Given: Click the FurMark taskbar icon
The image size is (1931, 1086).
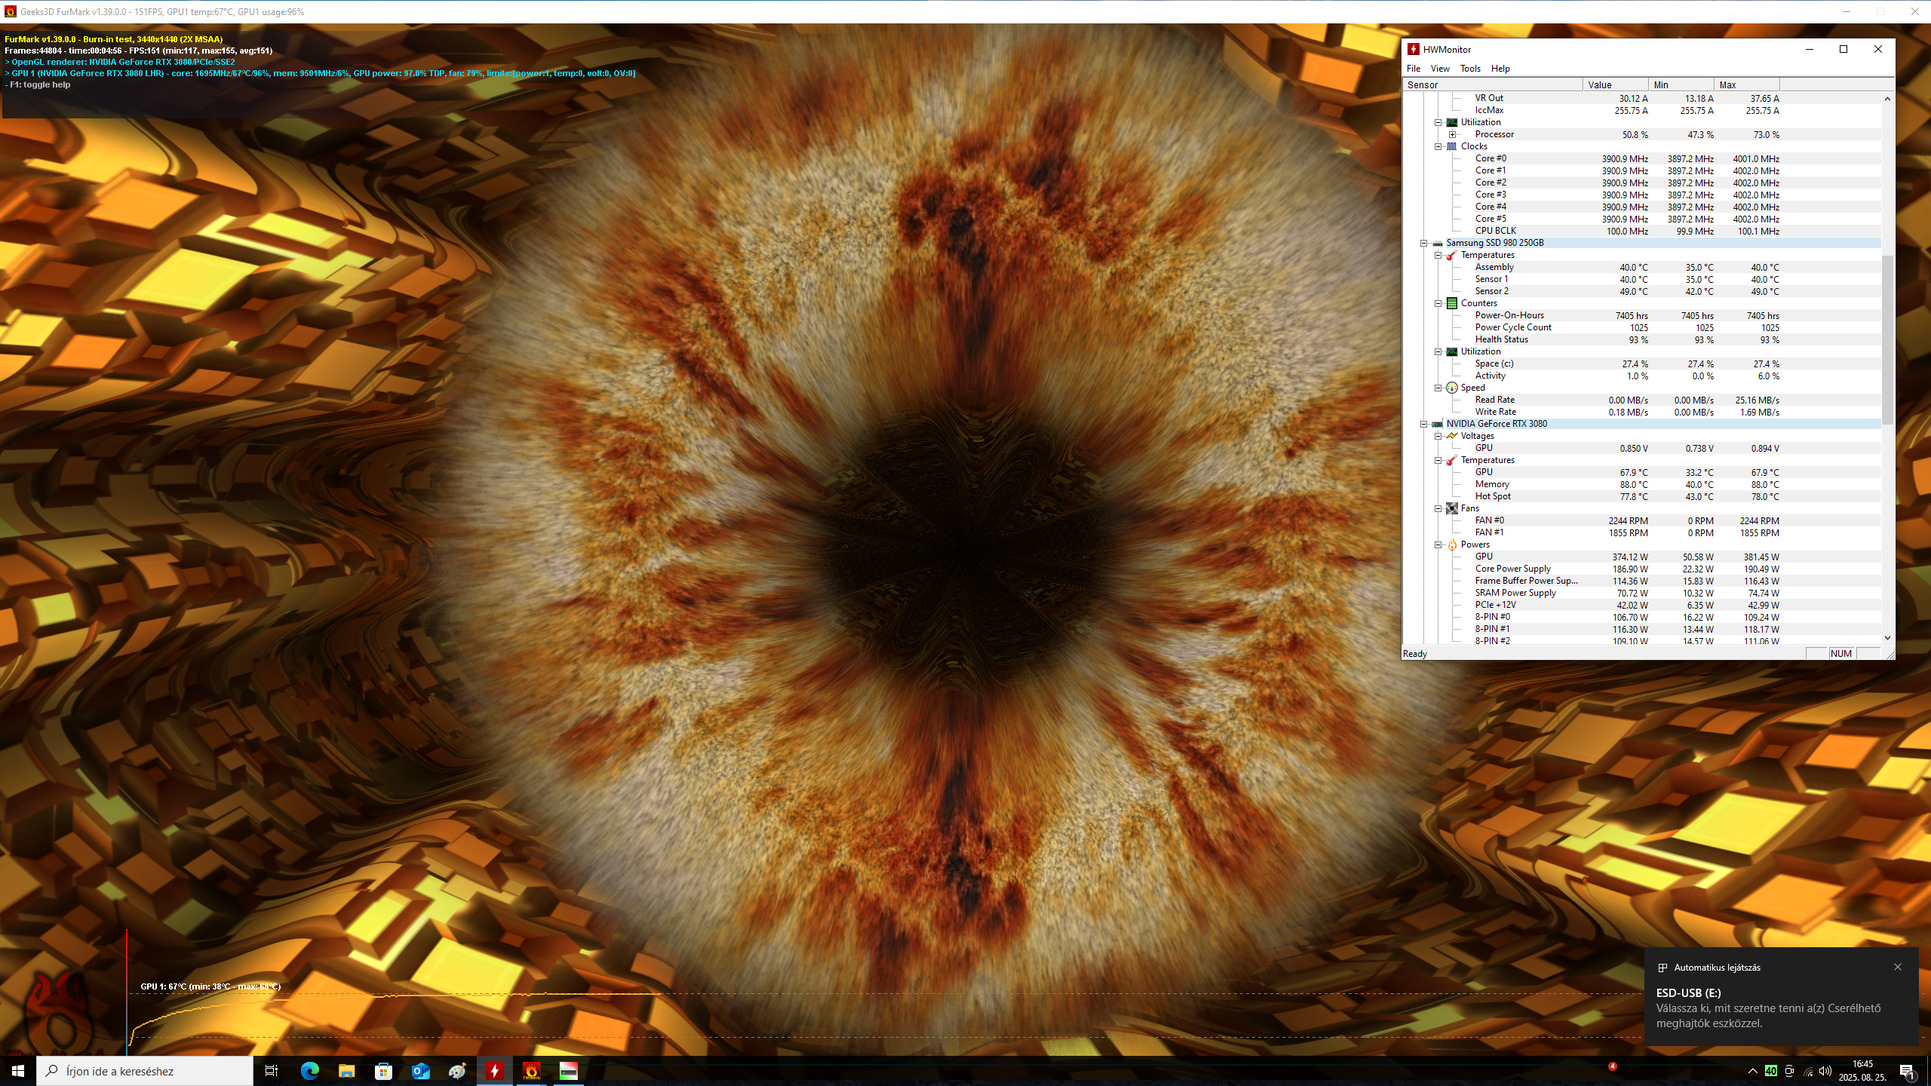Looking at the screenshot, I should click(531, 1071).
